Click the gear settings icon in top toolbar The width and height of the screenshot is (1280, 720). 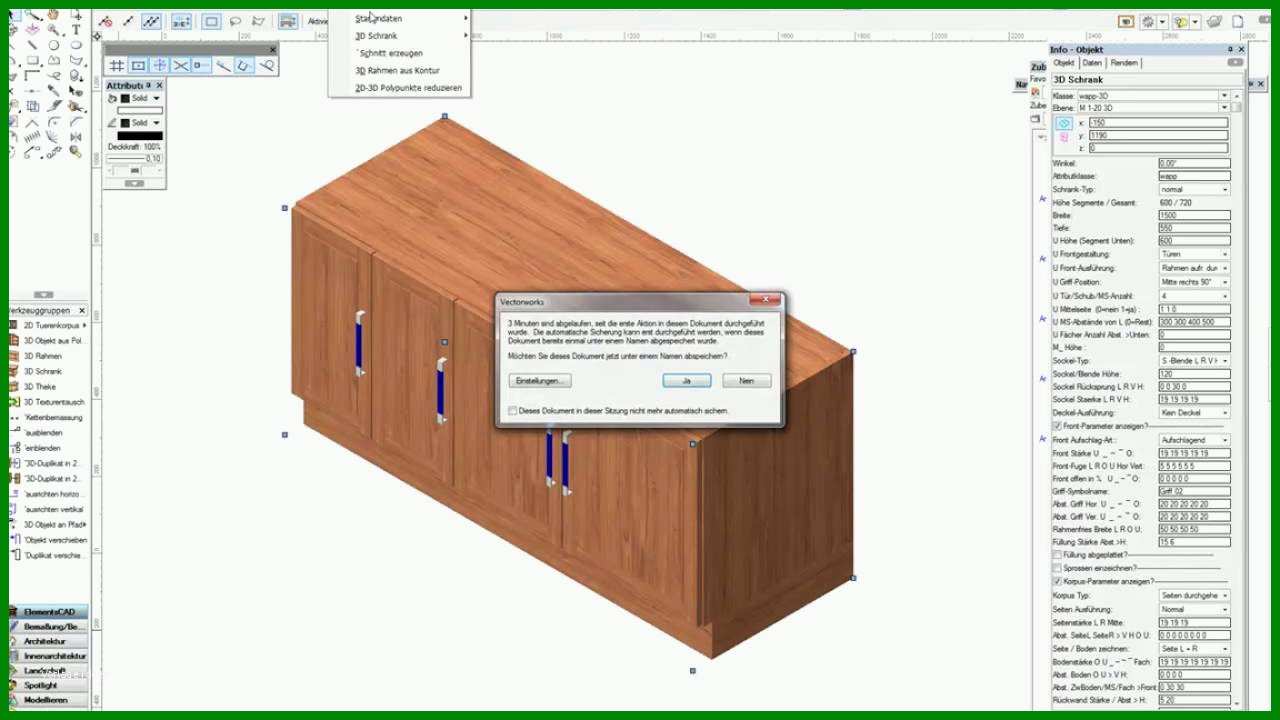pyautogui.click(x=1148, y=22)
